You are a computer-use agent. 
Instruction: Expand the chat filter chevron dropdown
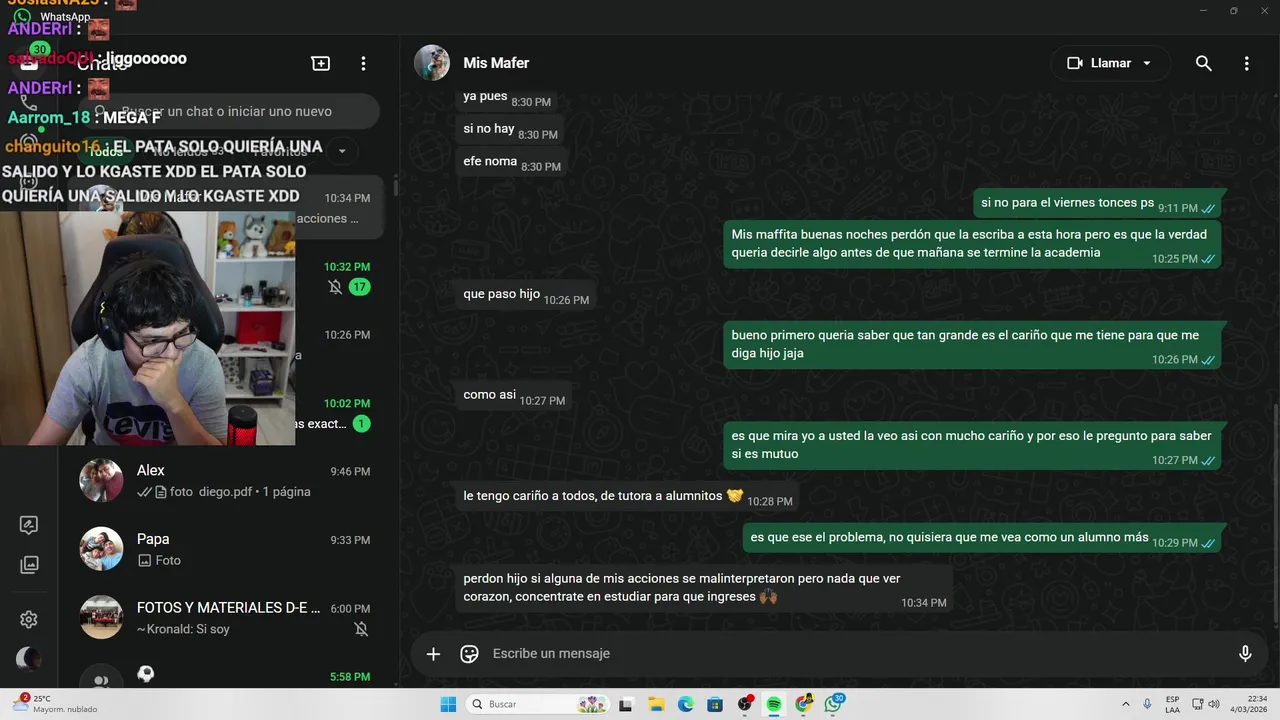click(342, 151)
